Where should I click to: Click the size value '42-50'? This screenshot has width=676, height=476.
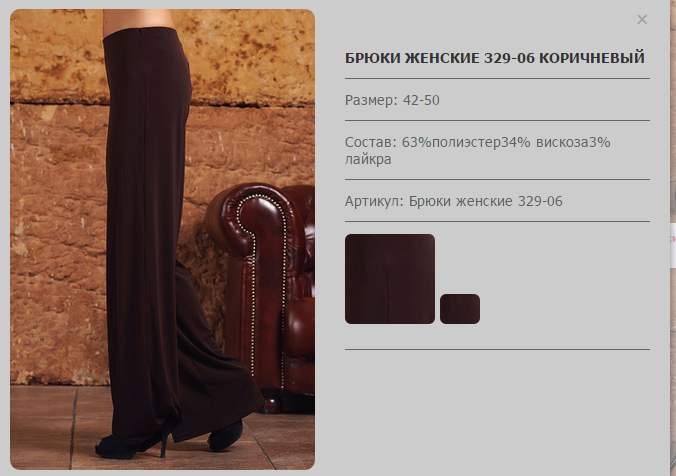pyautogui.click(x=421, y=100)
